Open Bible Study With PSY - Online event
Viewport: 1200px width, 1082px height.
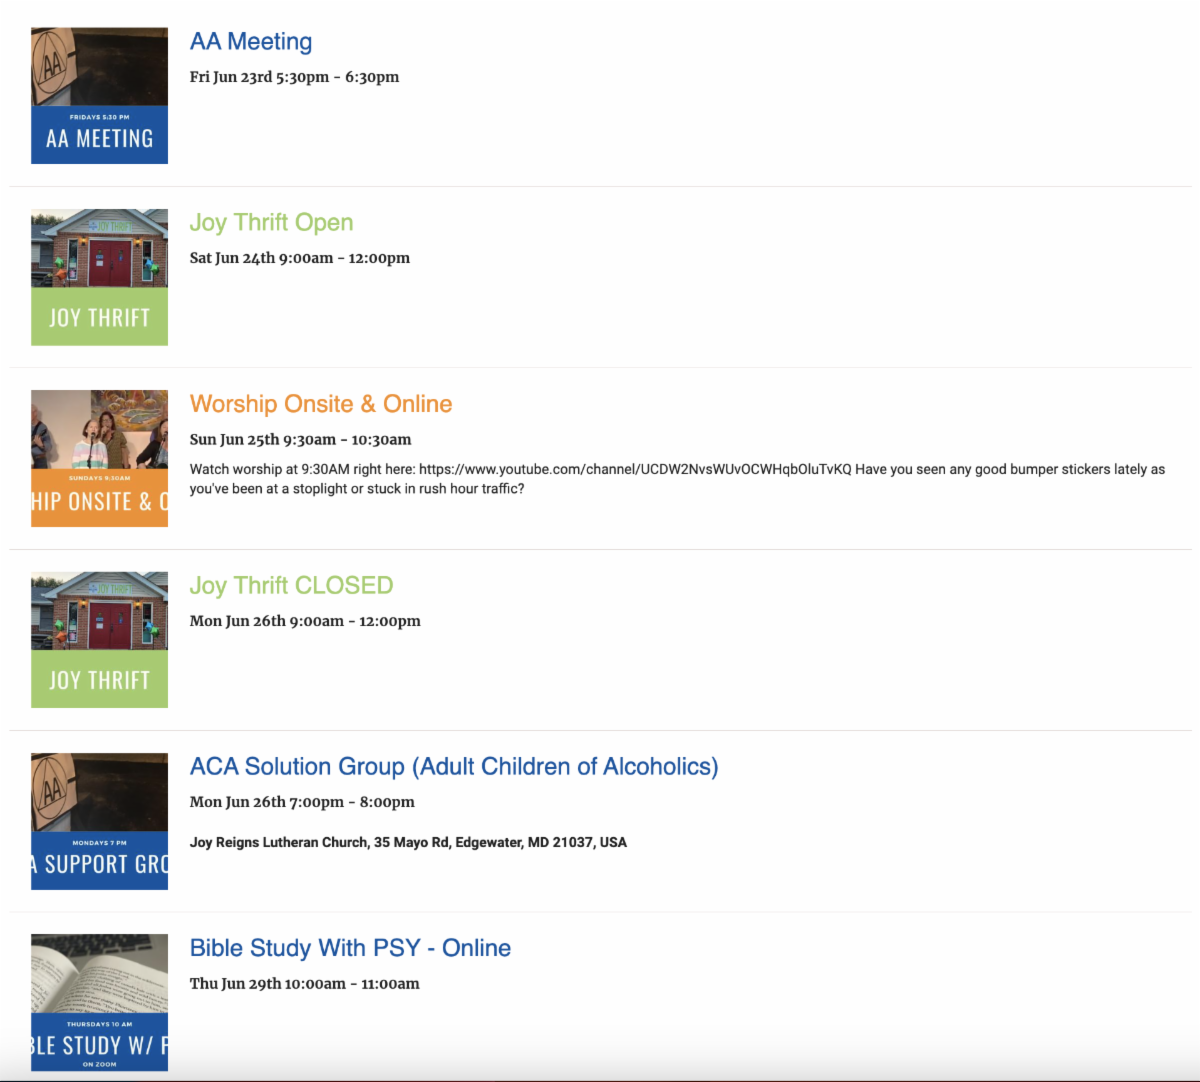click(x=350, y=948)
